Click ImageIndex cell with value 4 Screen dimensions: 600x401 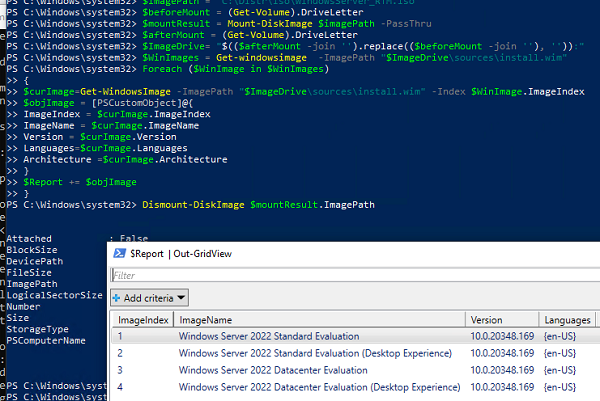[x=121, y=387]
